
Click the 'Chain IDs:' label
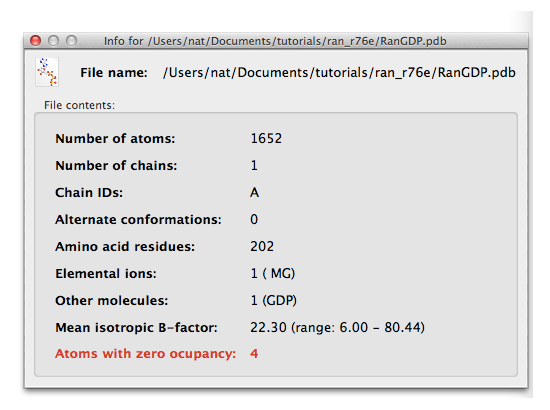tap(89, 193)
